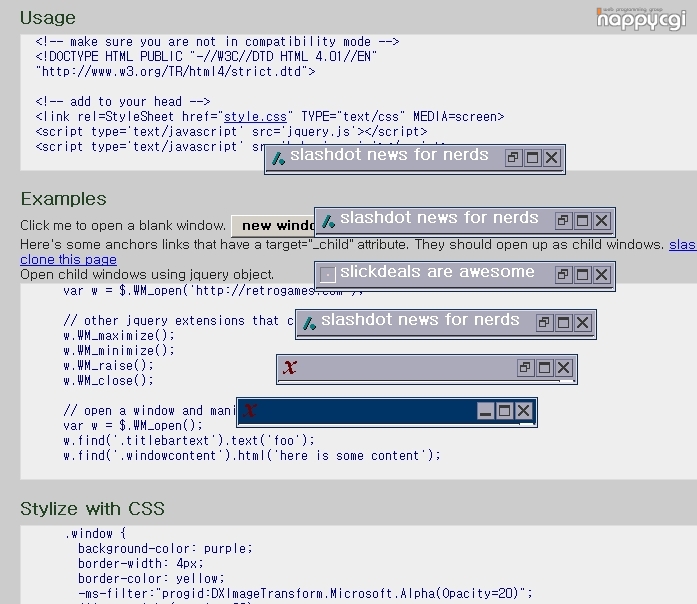Image resolution: width=697 pixels, height=604 pixels.
Task: Close slashdot window overlapping Usage code block
Action: pos(552,158)
